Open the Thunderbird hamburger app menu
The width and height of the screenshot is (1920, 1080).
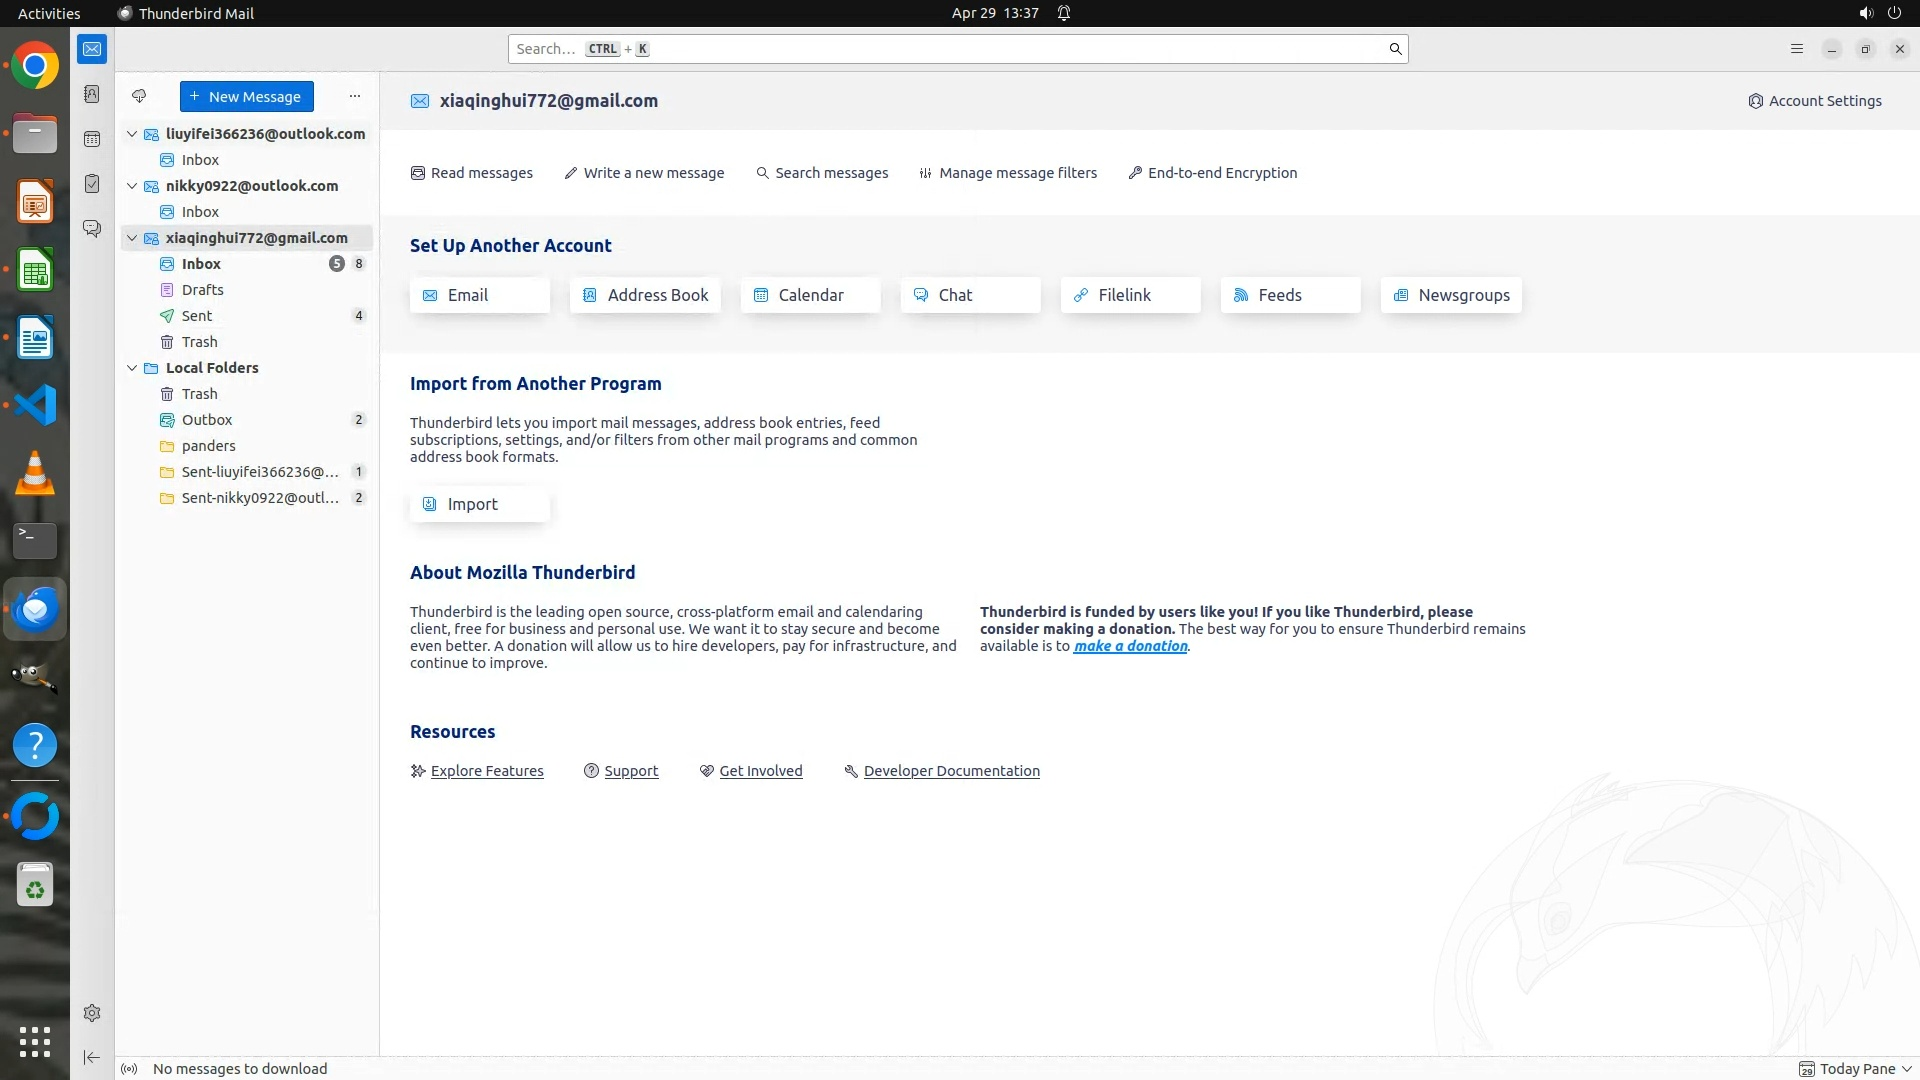pos(1797,49)
